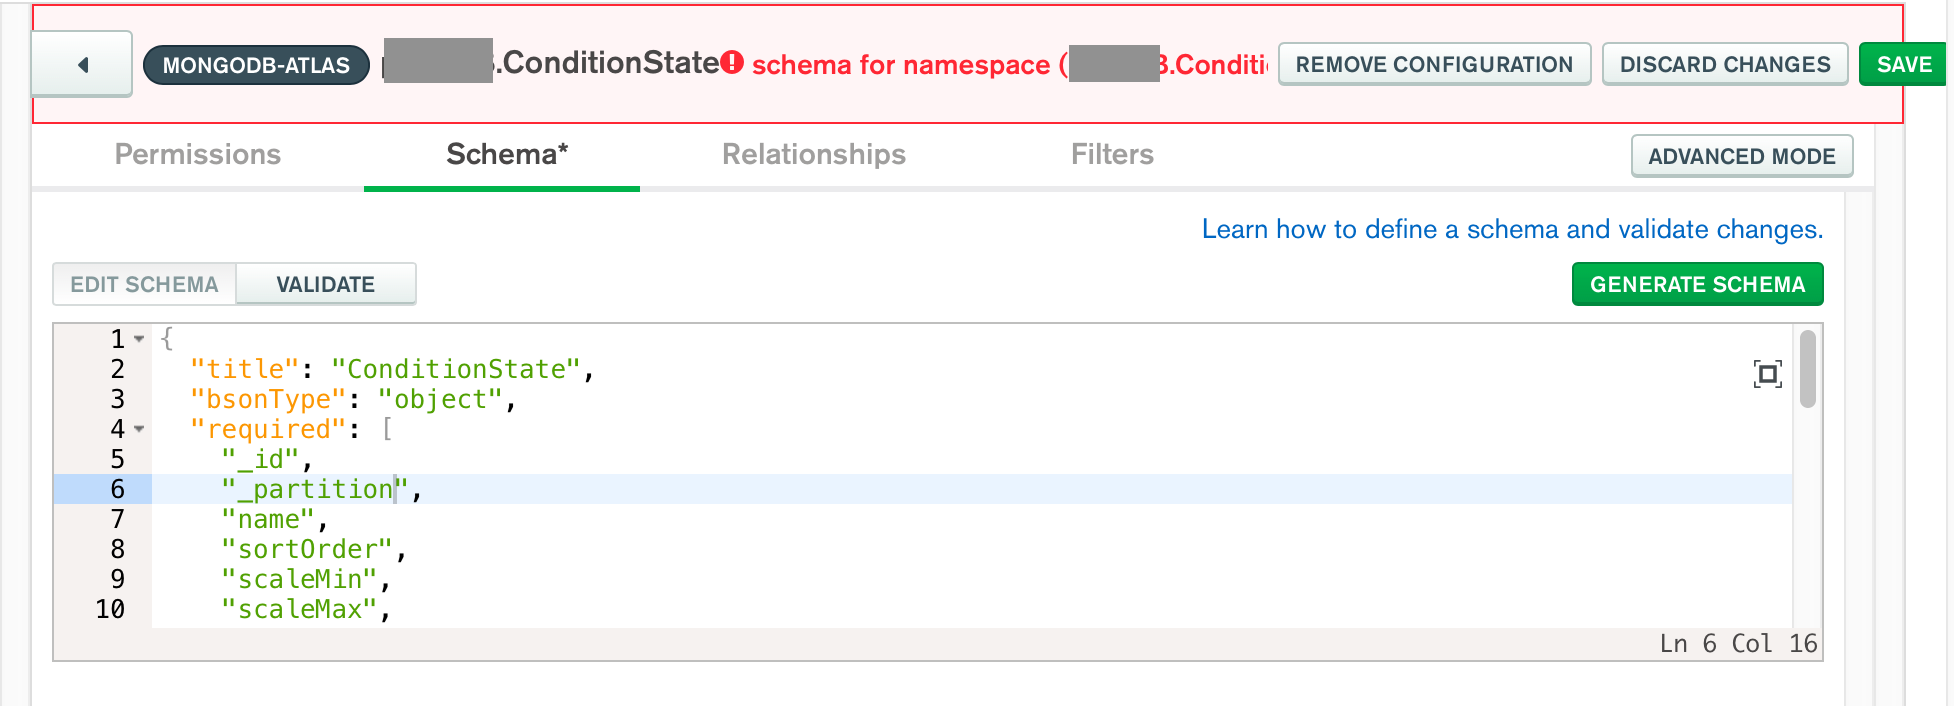
Task: Click the editor vertical scrollbar
Action: (x=1807, y=370)
